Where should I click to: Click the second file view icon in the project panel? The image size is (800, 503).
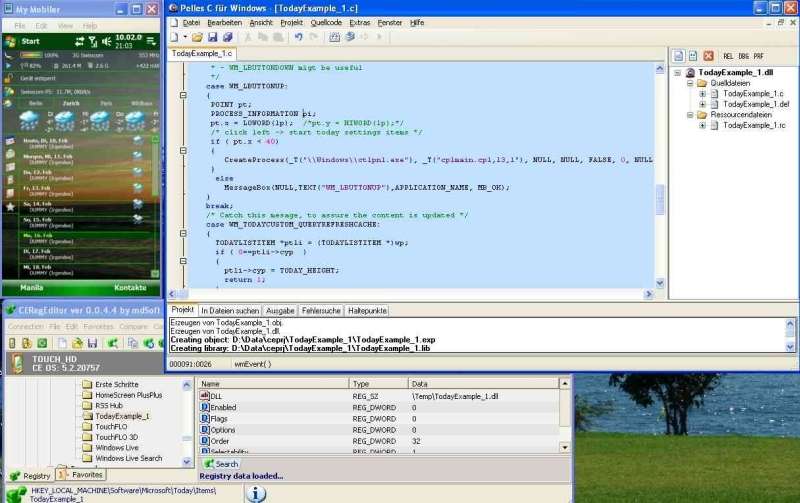coord(693,56)
